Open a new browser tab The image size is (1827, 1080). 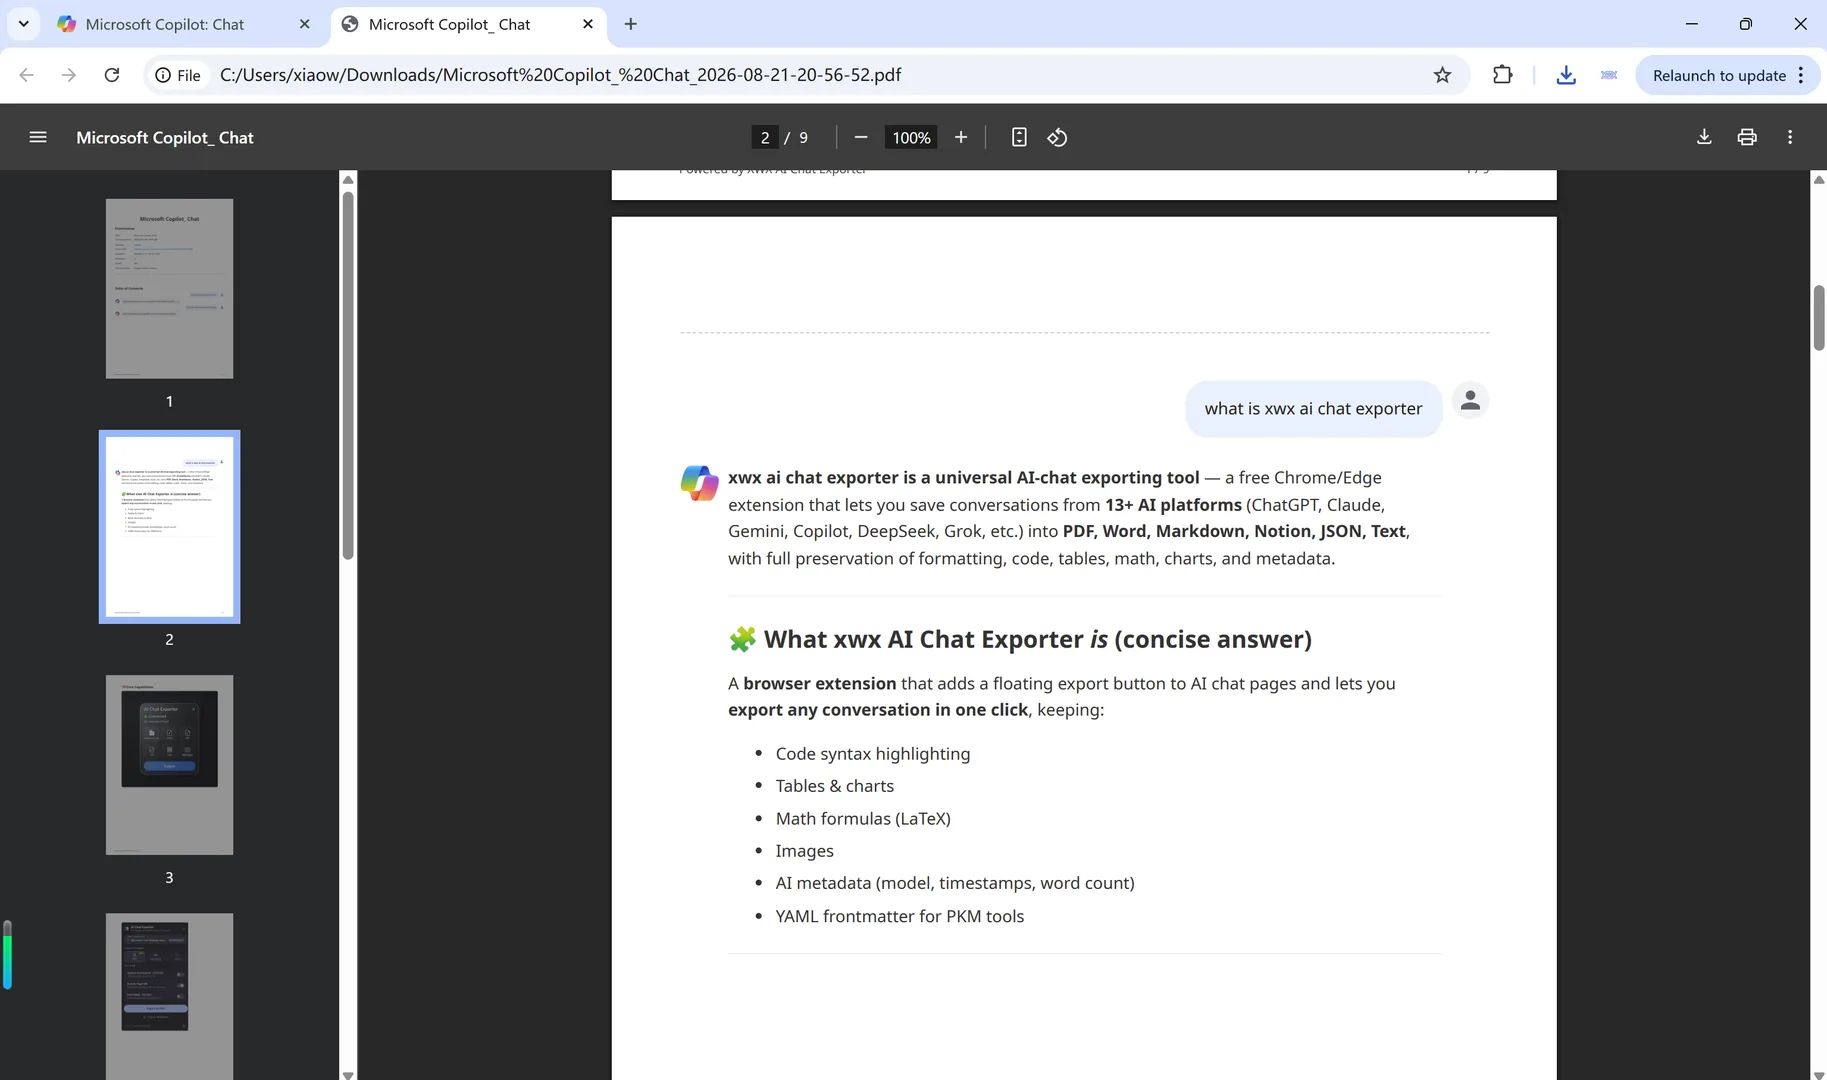tap(630, 24)
